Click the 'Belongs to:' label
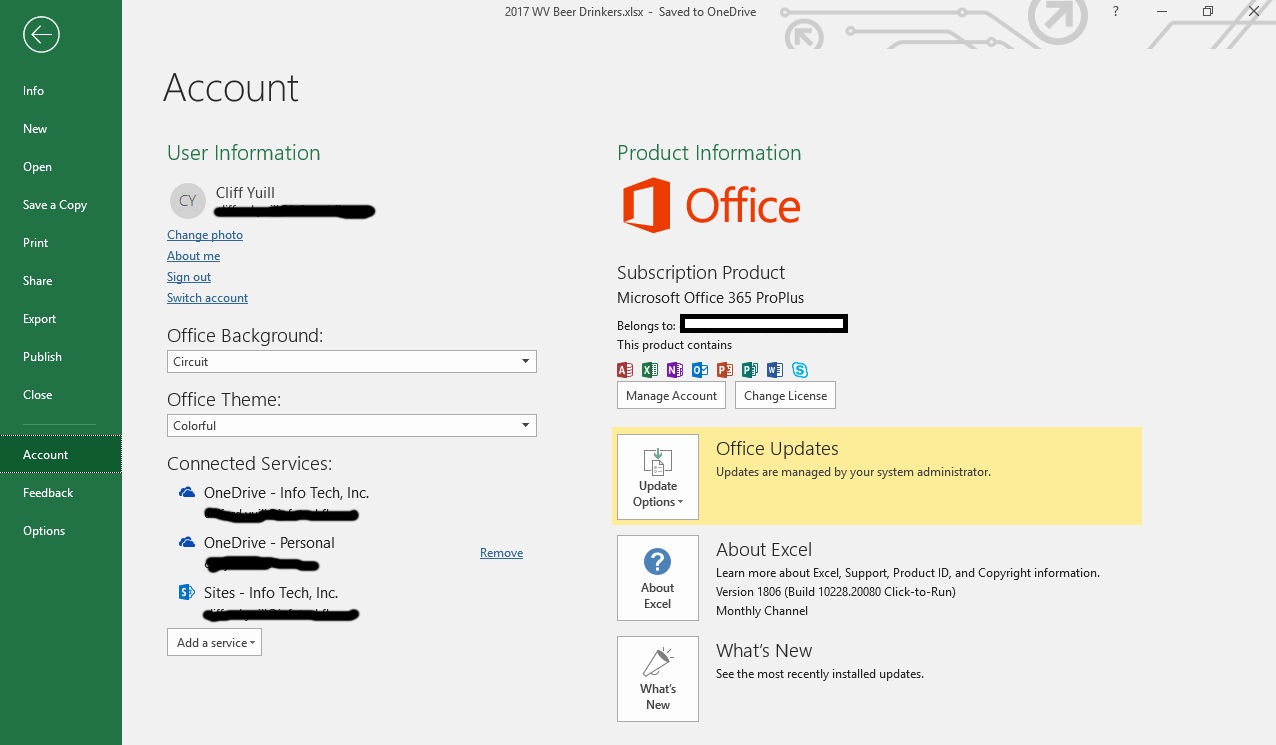This screenshot has width=1276, height=745. (x=646, y=325)
